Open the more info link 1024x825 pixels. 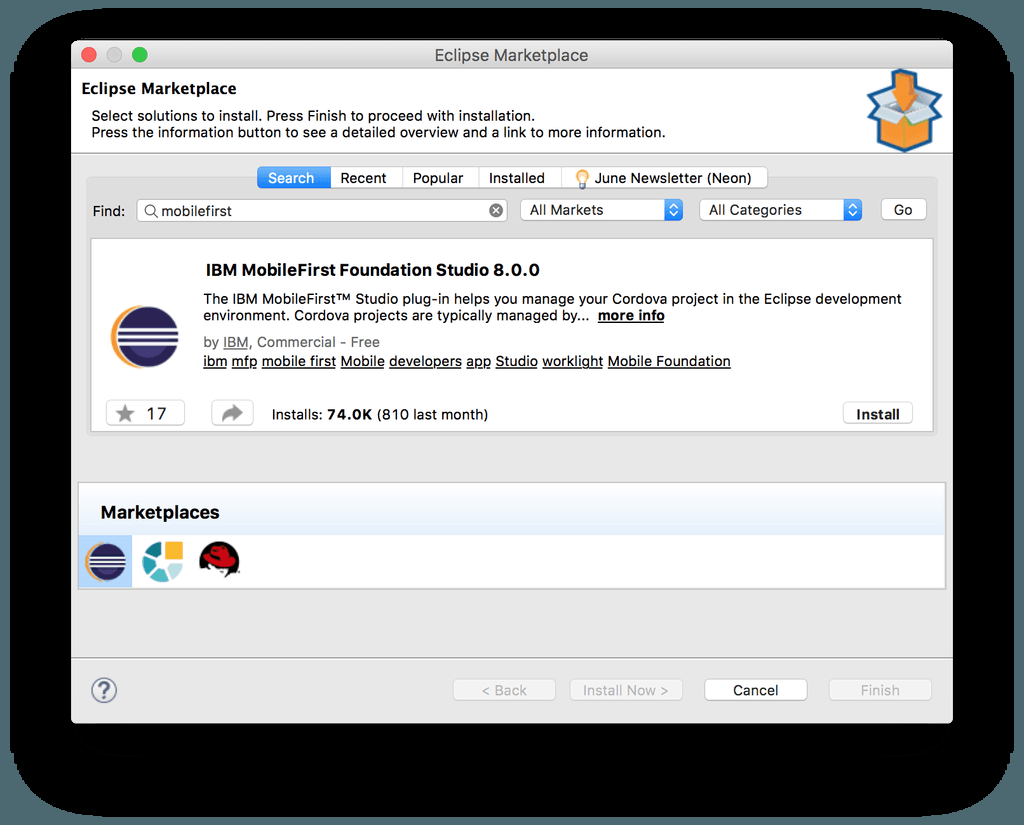pyautogui.click(x=631, y=315)
